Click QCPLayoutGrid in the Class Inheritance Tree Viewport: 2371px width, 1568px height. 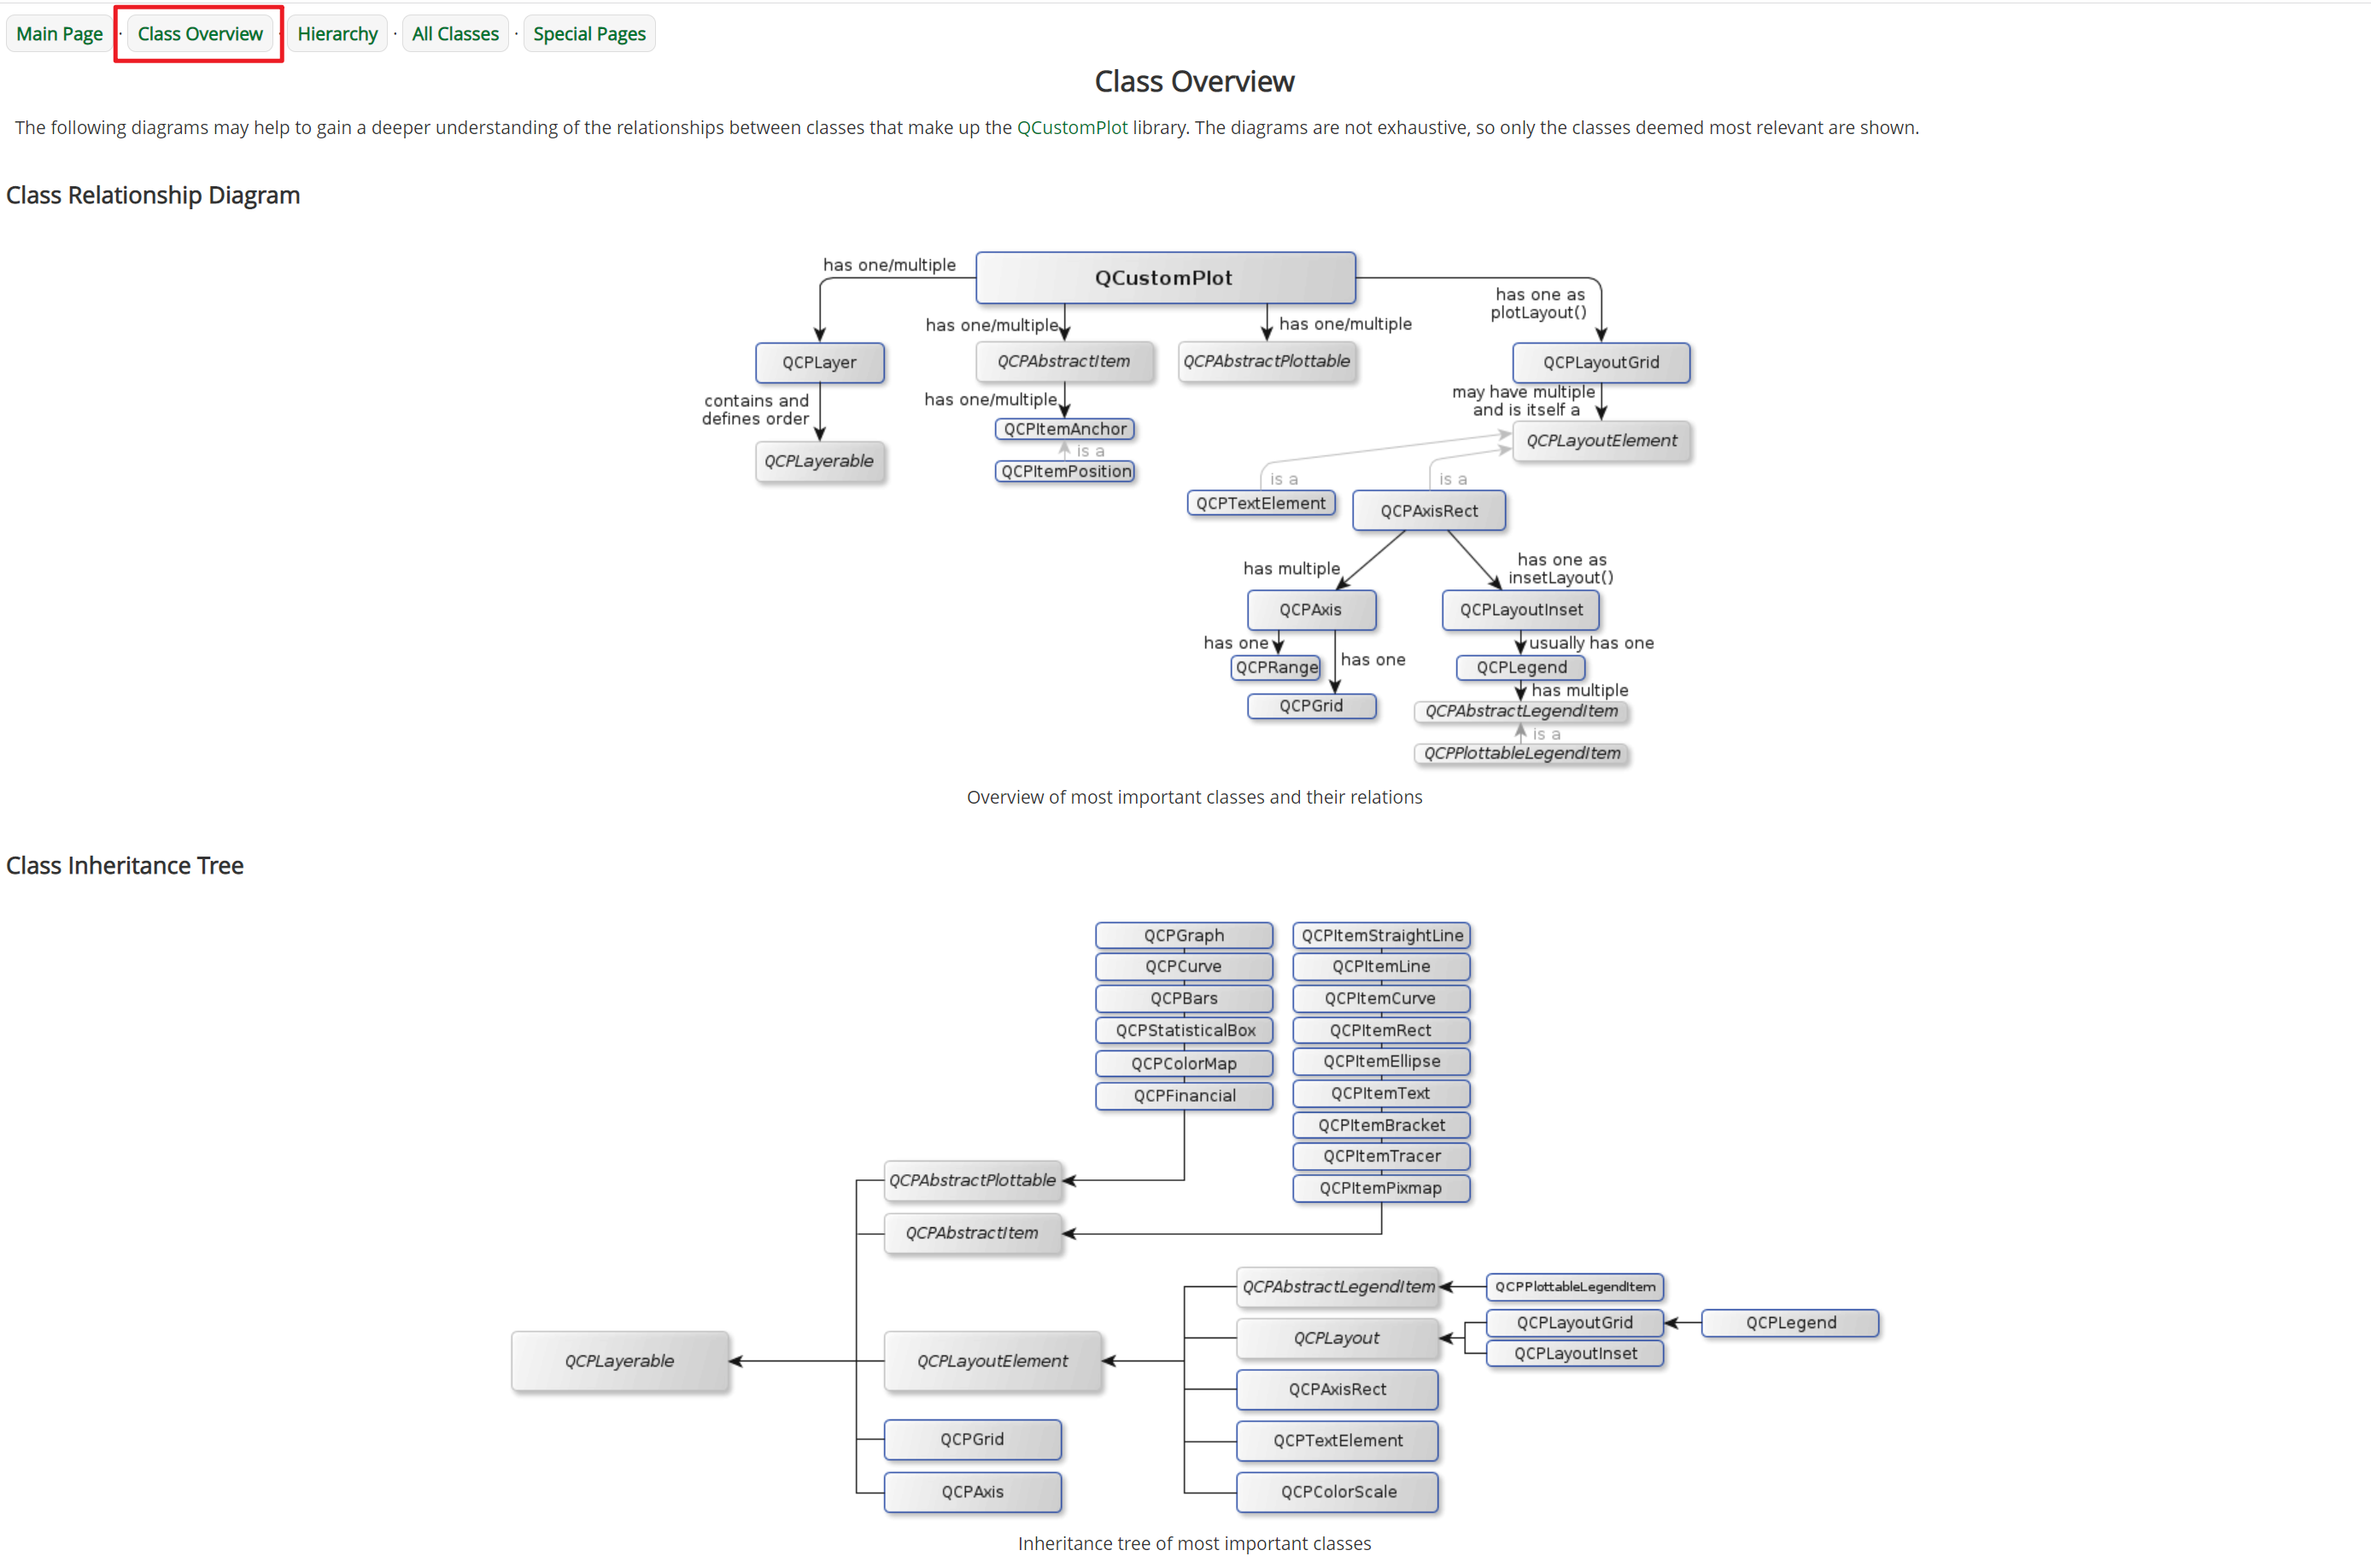[1575, 1323]
